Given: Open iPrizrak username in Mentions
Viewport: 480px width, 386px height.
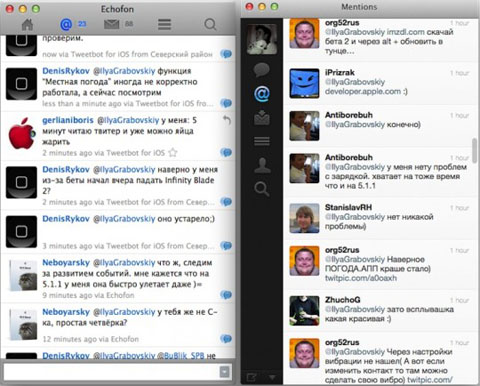Looking at the screenshot, I should pyautogui.click(x=340, y=72).
